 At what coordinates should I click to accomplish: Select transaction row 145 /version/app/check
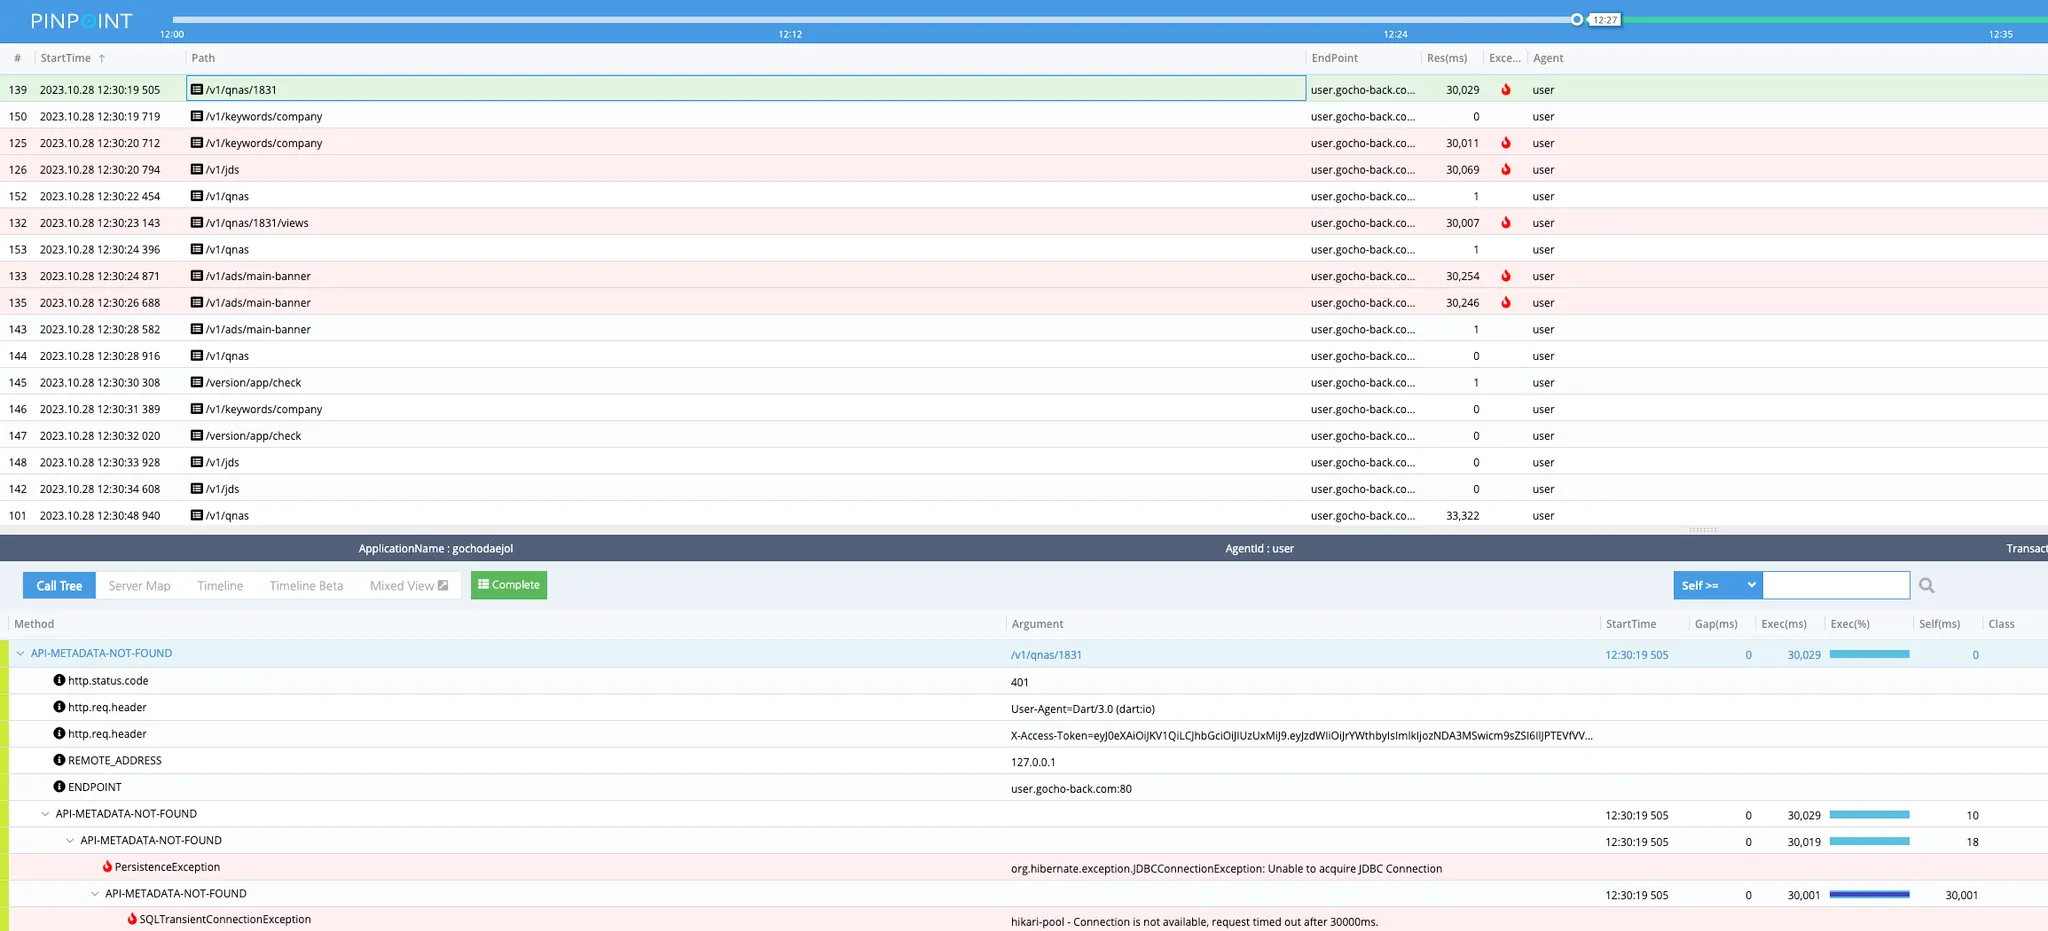1024,382
